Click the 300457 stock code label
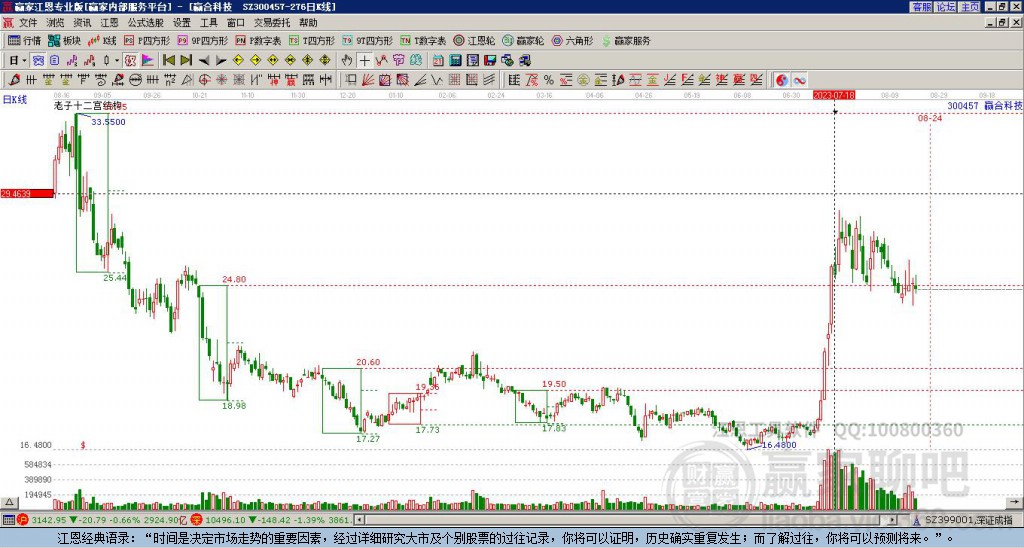Image resolution: width=1024 pixels, height=548 pixels. tap(963, 106)
